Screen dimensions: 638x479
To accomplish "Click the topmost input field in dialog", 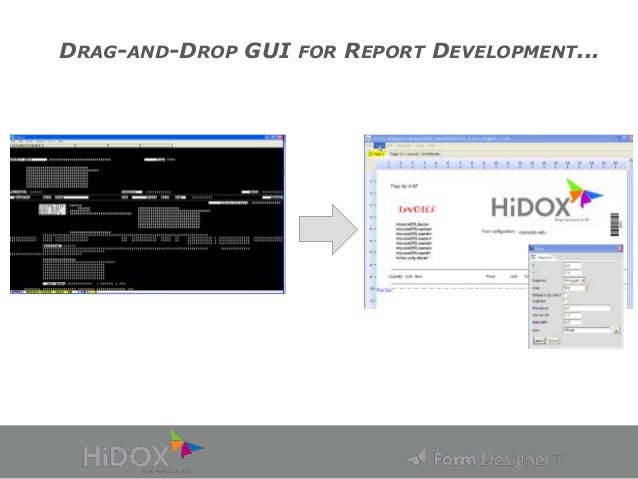I will pyautogui.click(x=572, y=265).
